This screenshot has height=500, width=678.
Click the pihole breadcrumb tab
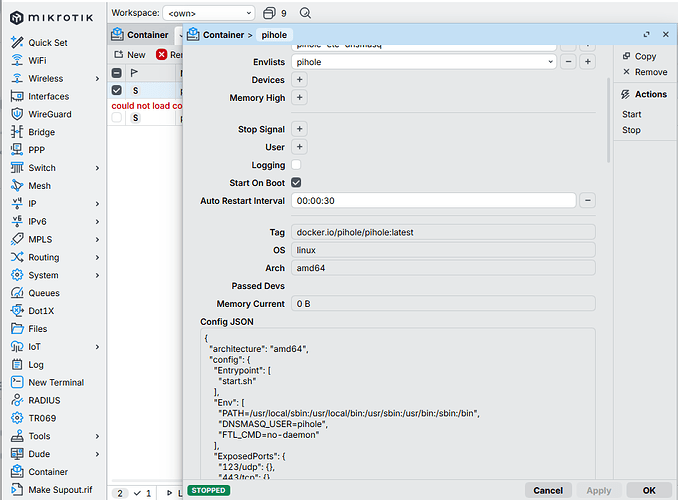point(274,35)
